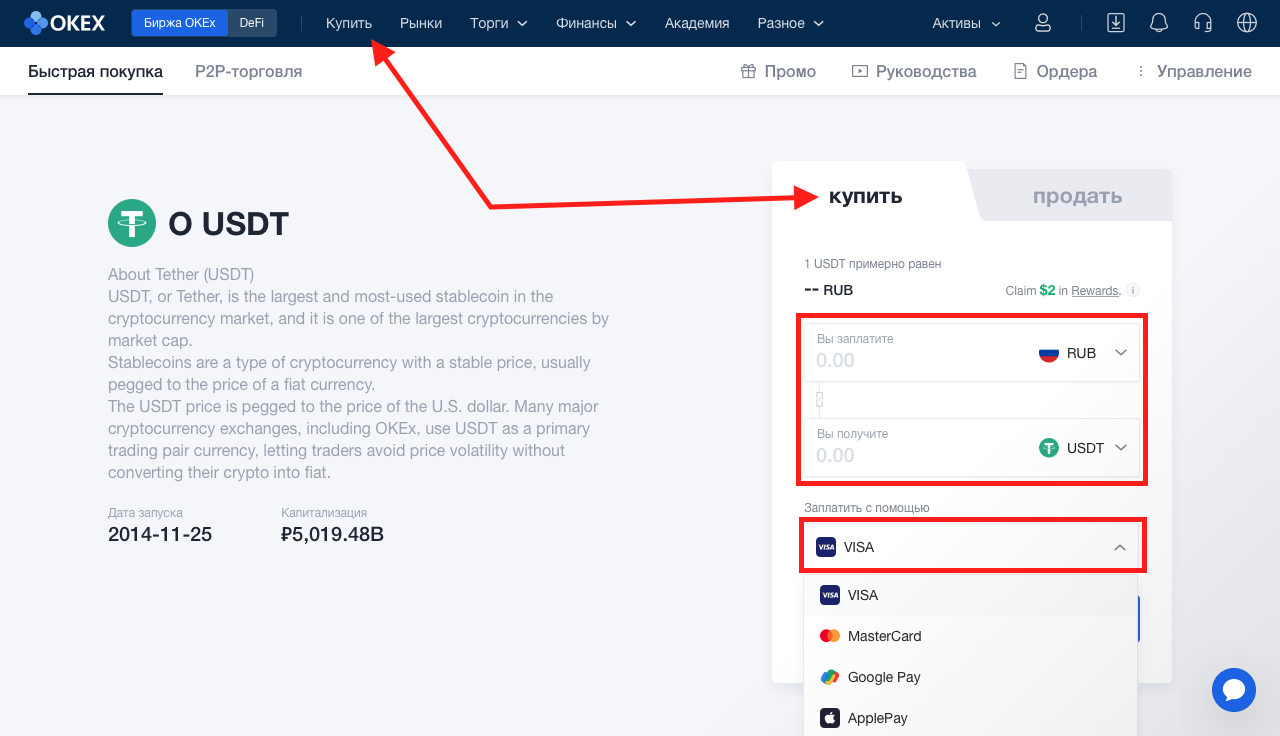The width and height of the screenshot is (1280, 736).
Task: Click the document icon beside Ордера
Action: point(1020,71)
